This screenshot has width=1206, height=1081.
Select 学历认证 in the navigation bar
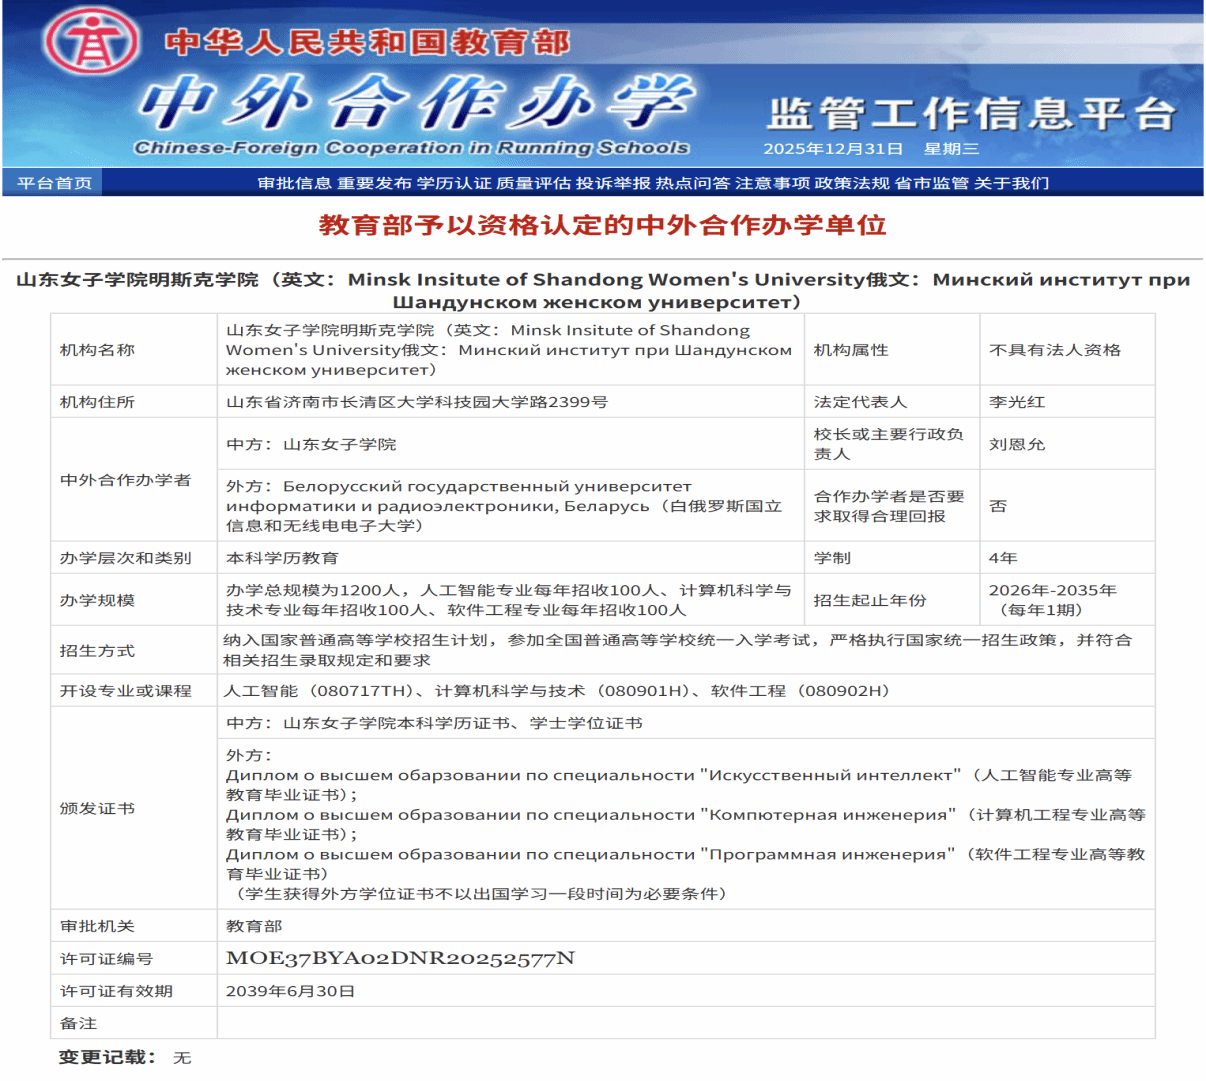click(454, 183)
